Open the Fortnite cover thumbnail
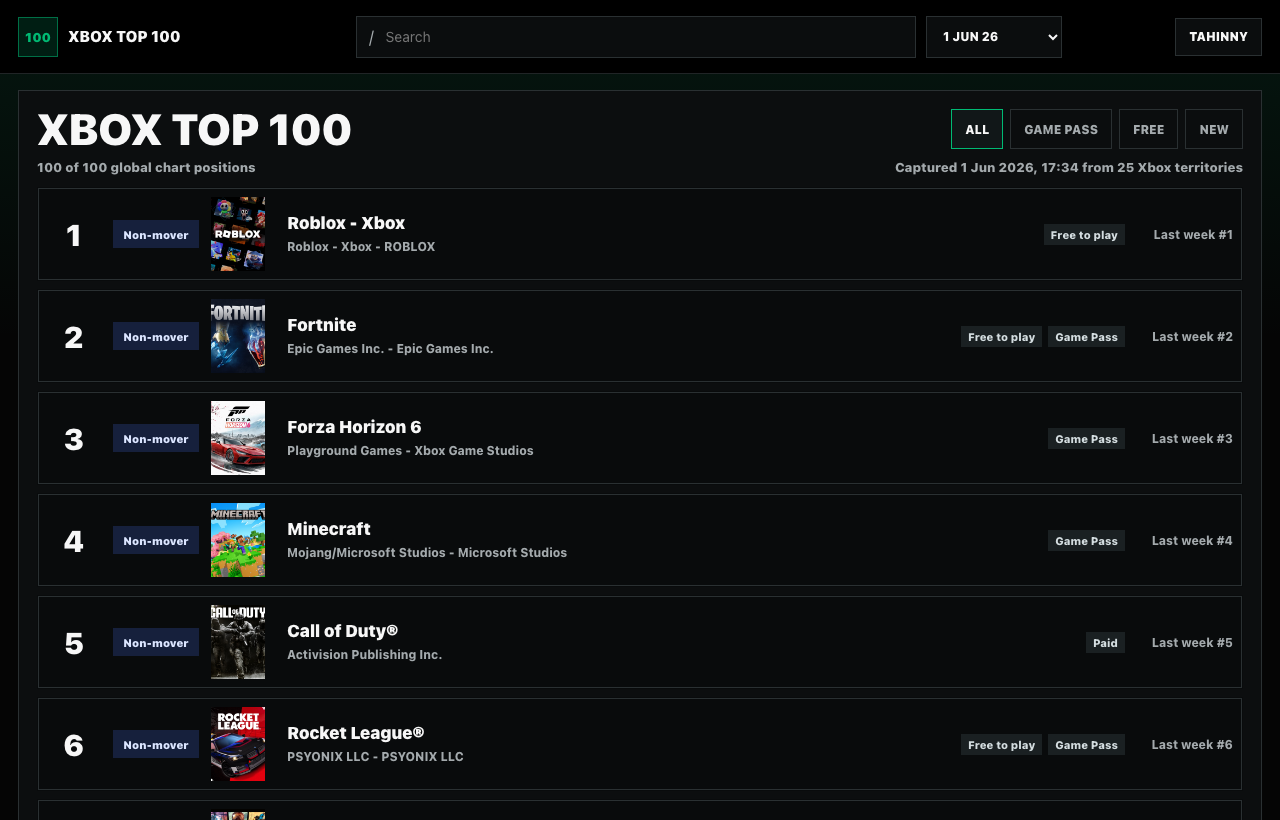 [x=238, y=336]
